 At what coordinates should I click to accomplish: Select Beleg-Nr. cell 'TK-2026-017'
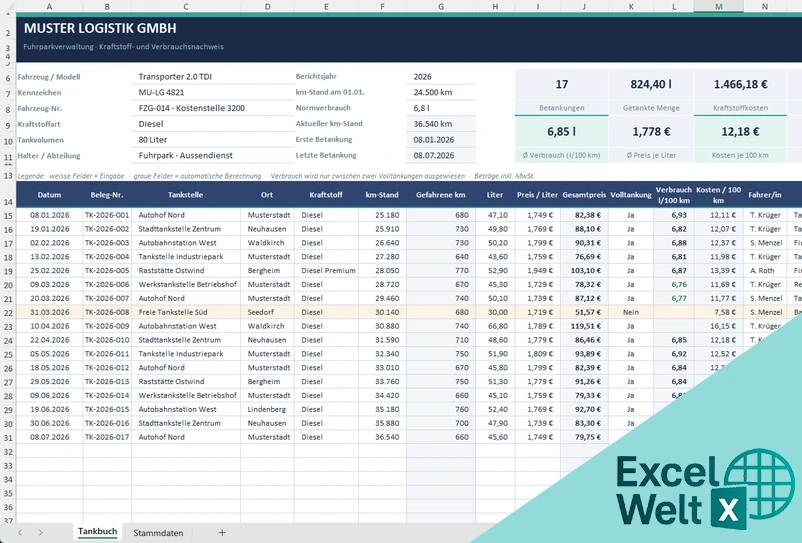pos(107,437)
